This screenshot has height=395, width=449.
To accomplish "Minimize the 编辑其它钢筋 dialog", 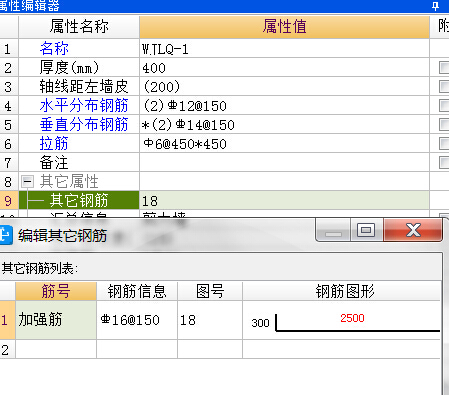I will click(333, 230).
